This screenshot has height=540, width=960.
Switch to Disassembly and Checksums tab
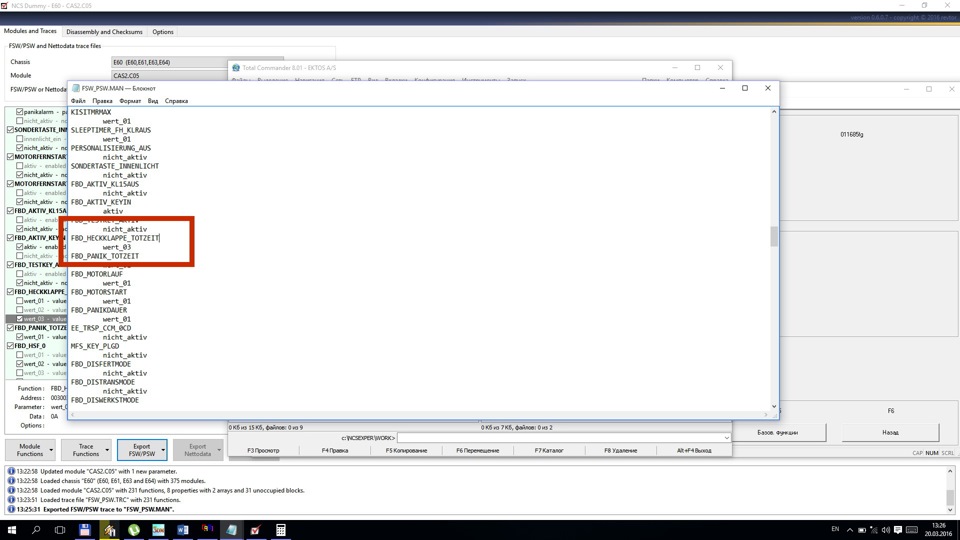104,32
